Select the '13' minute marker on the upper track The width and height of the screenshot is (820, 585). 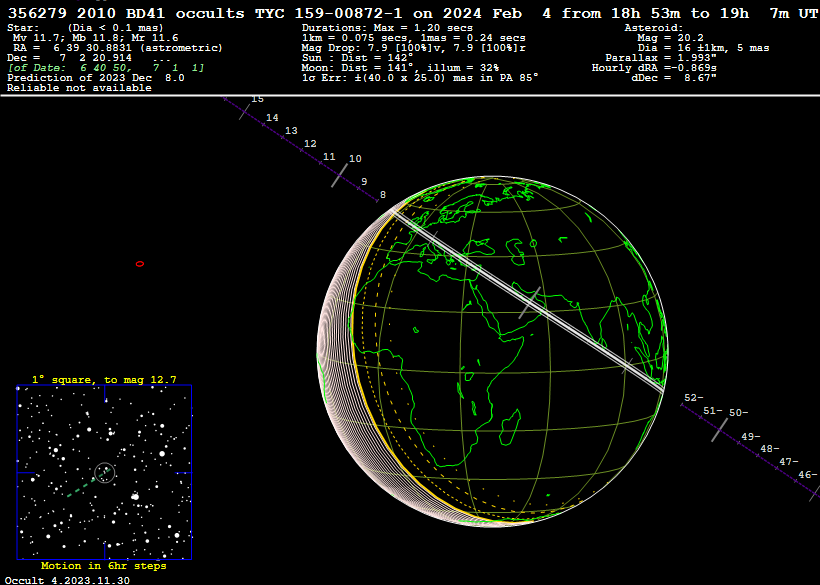tap(291, 131)
